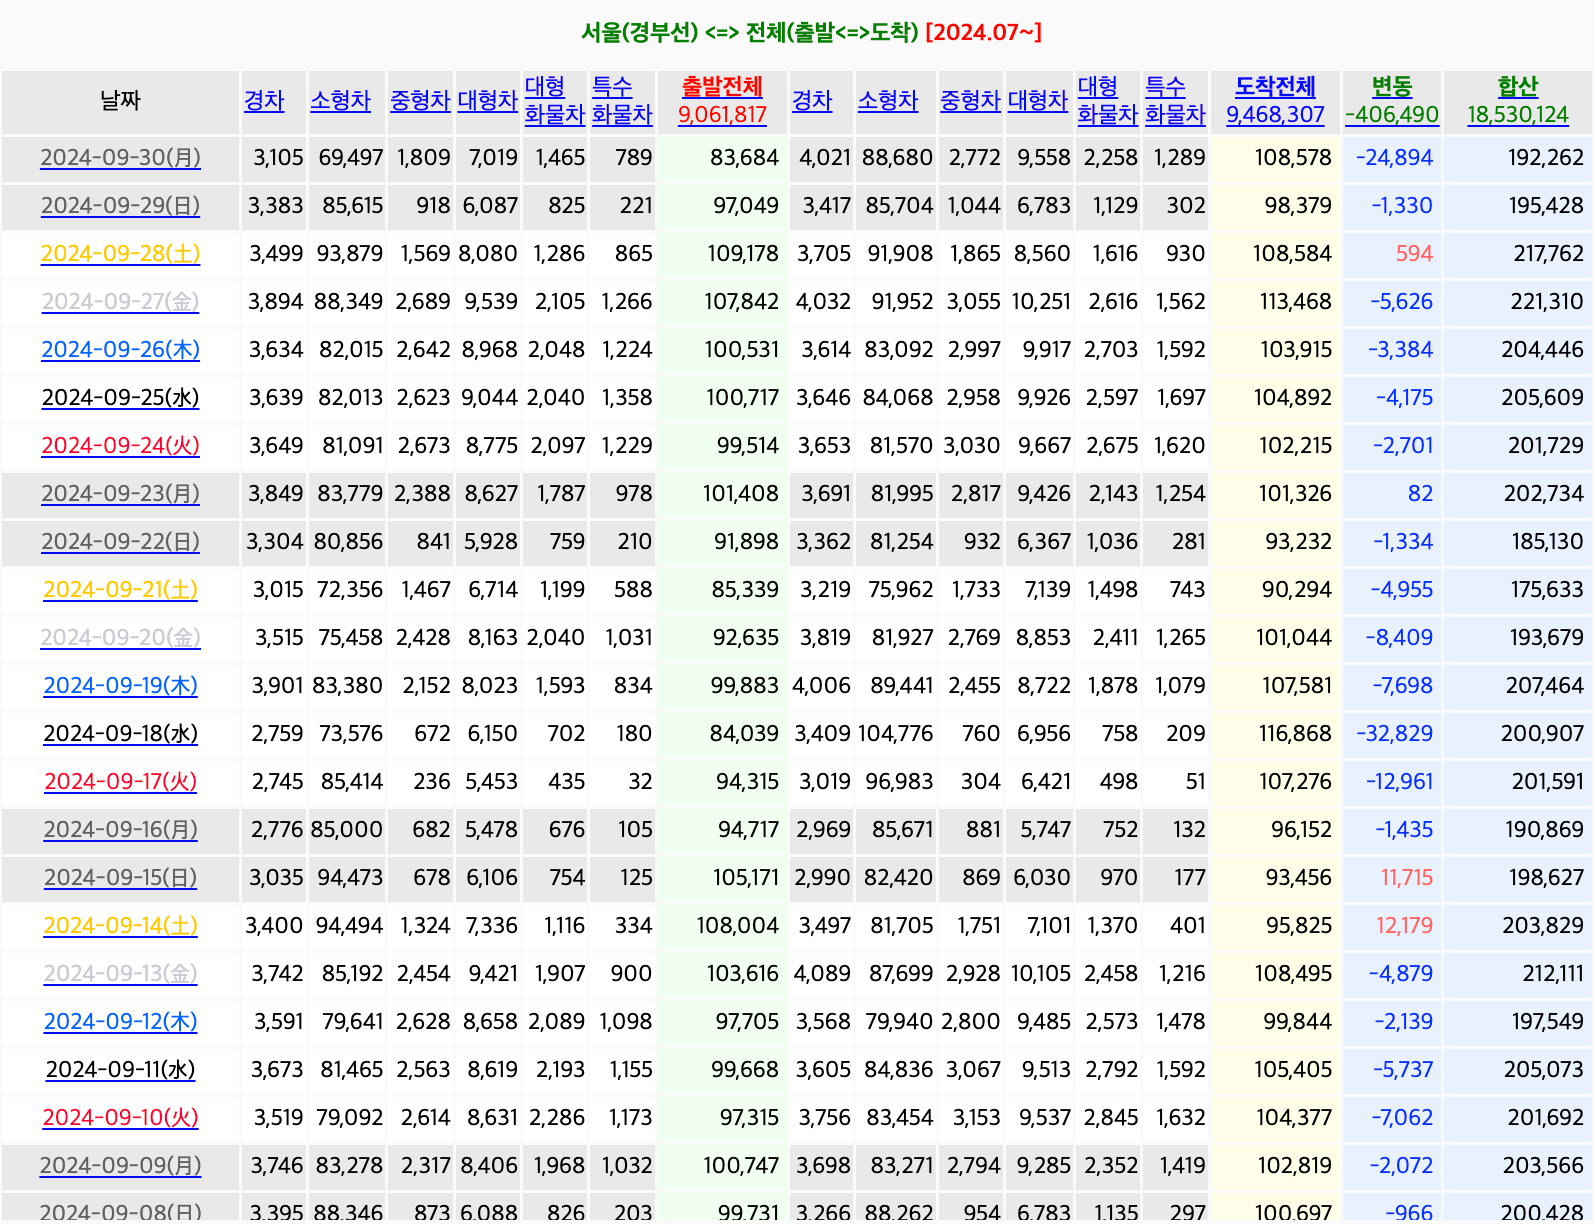
Task: Select sum value 217,762 for 09-28
Action: click(1548, 254)
